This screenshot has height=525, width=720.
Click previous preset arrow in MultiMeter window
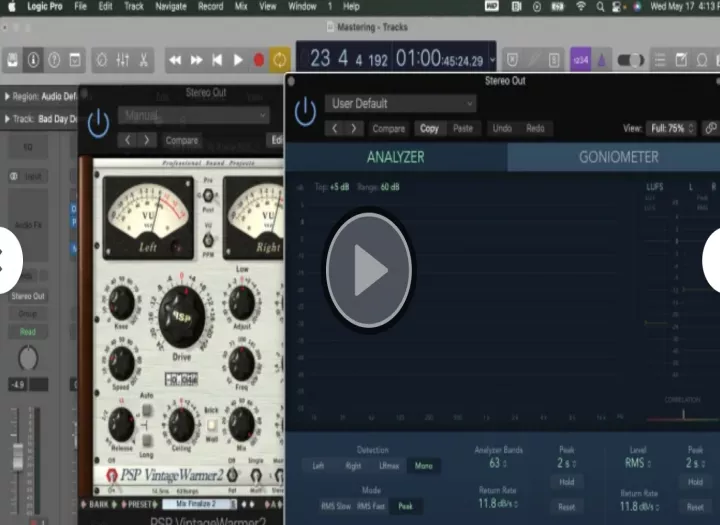[335, 129]
